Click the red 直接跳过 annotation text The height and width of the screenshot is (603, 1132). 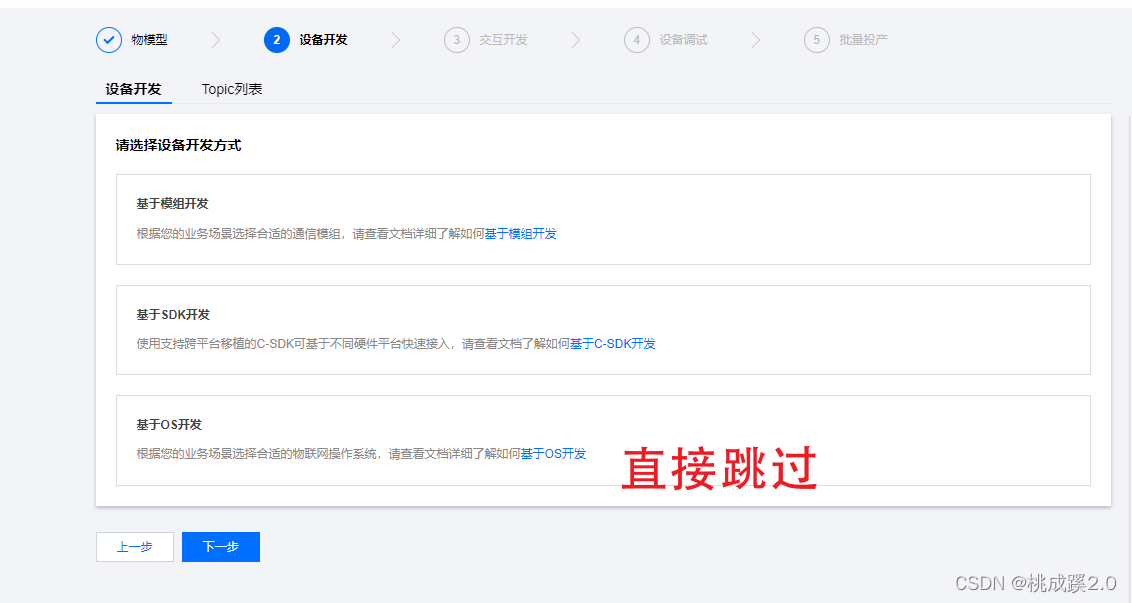tap(720, 466)
